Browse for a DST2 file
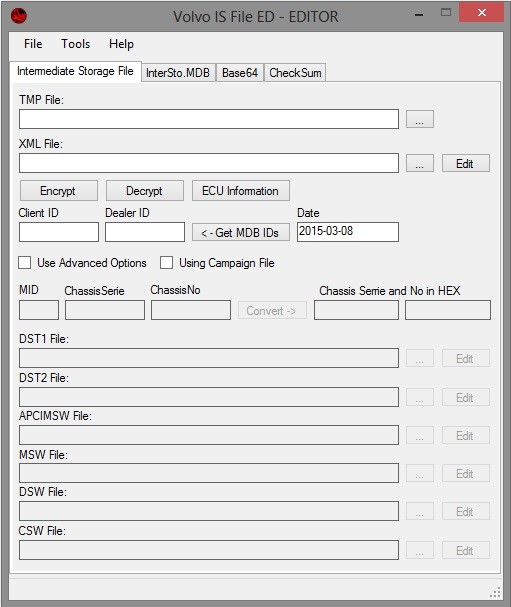 click(x=420, y=397)
